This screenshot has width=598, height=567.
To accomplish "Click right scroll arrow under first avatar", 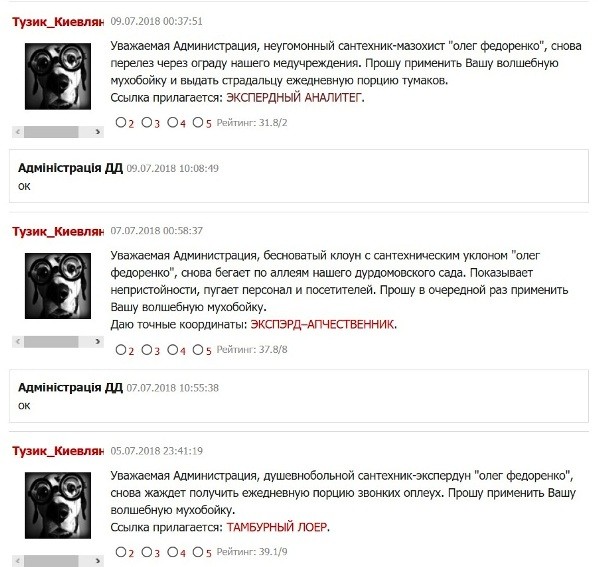I will pyautogui.click(x=98, y=132).
